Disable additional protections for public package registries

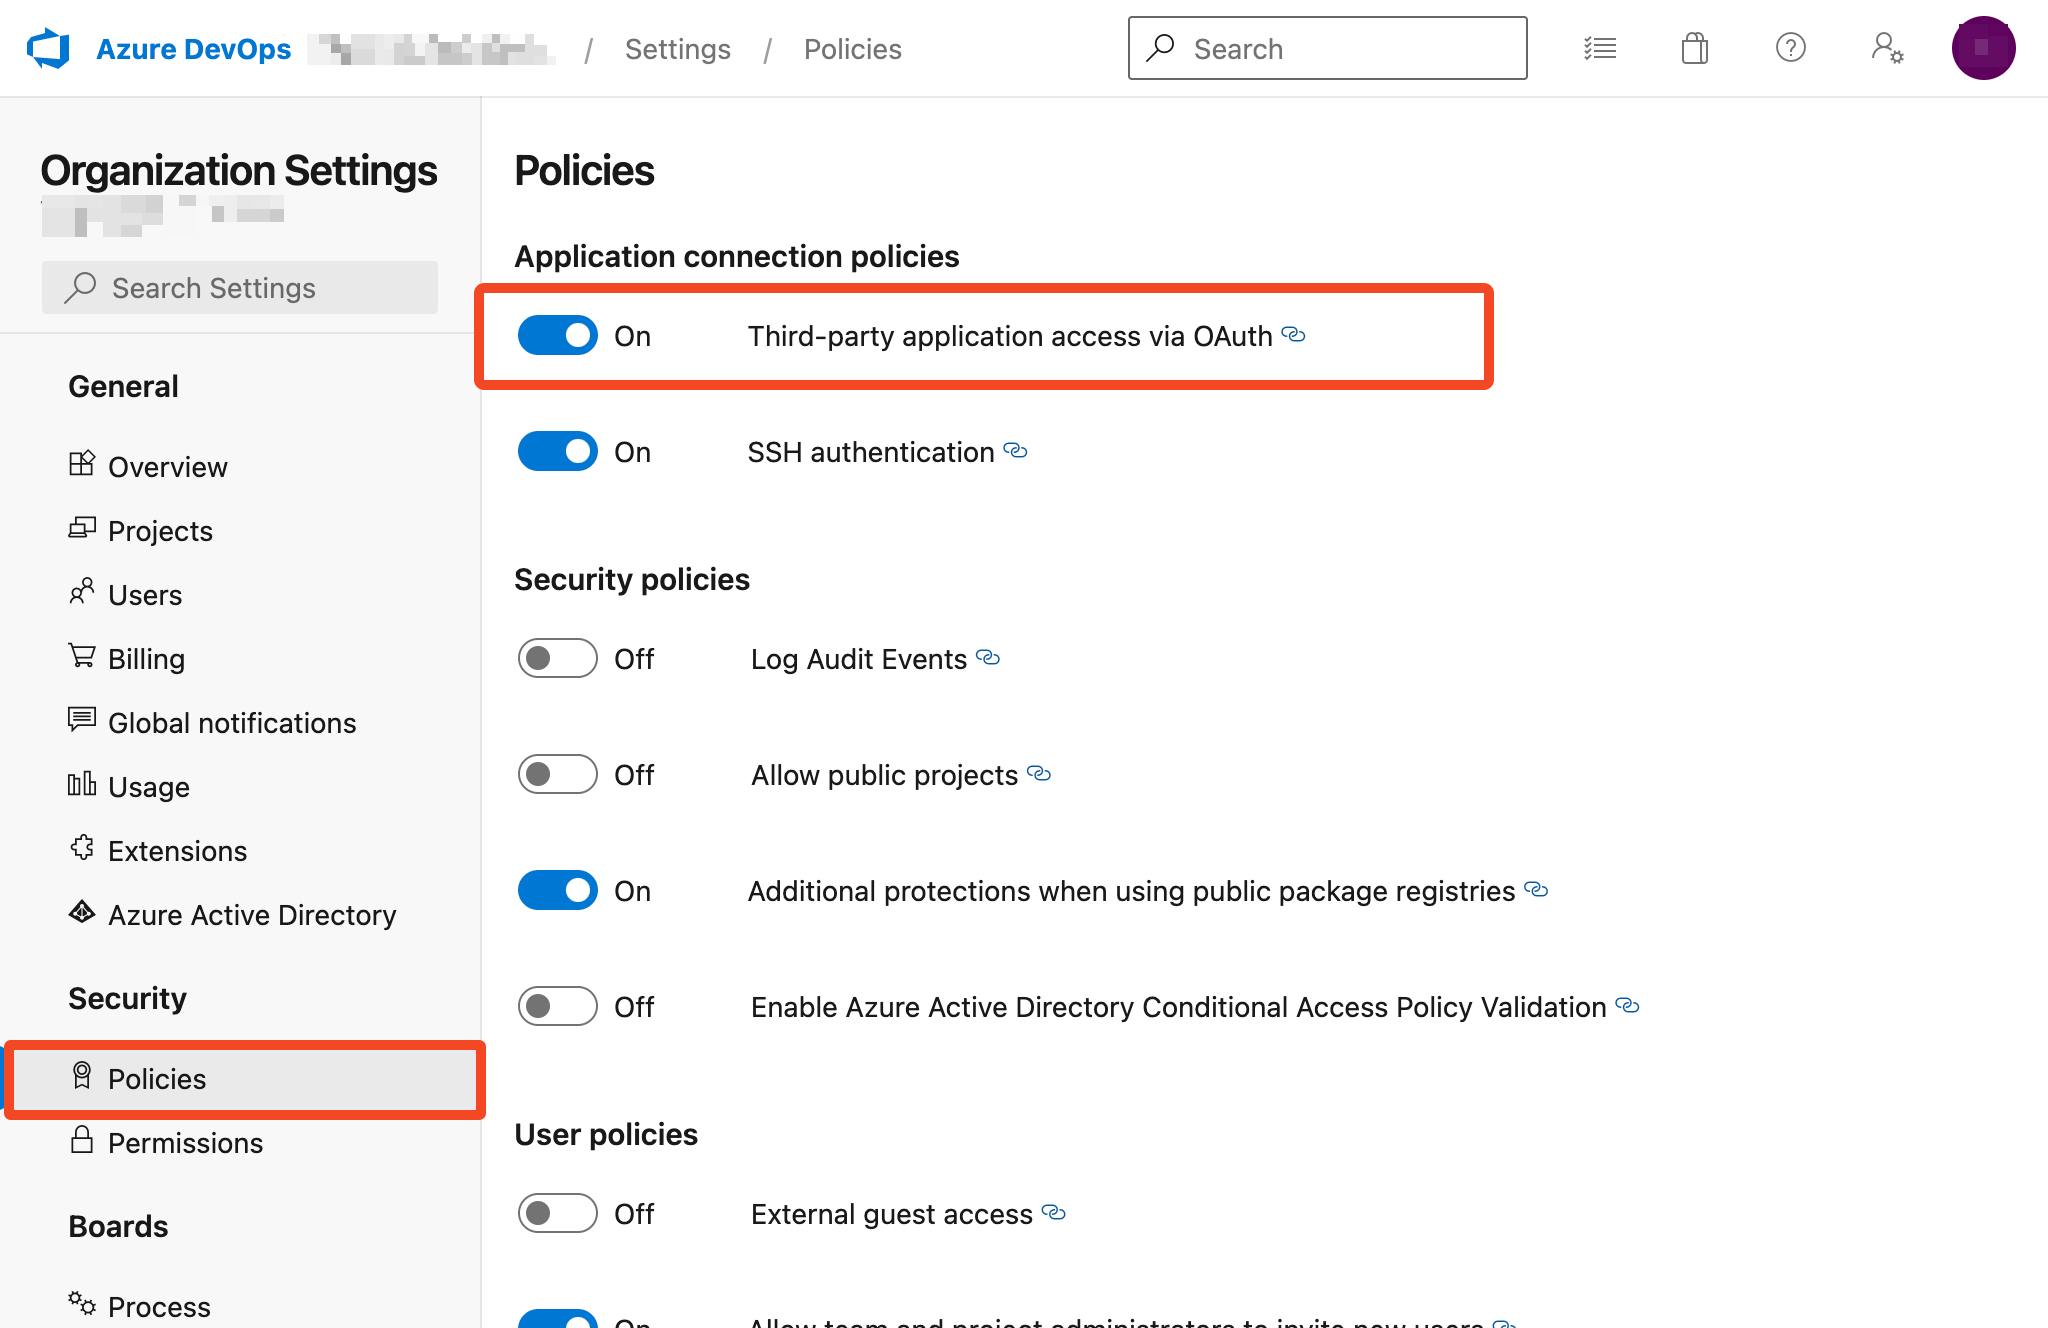(x=558, y=890)
